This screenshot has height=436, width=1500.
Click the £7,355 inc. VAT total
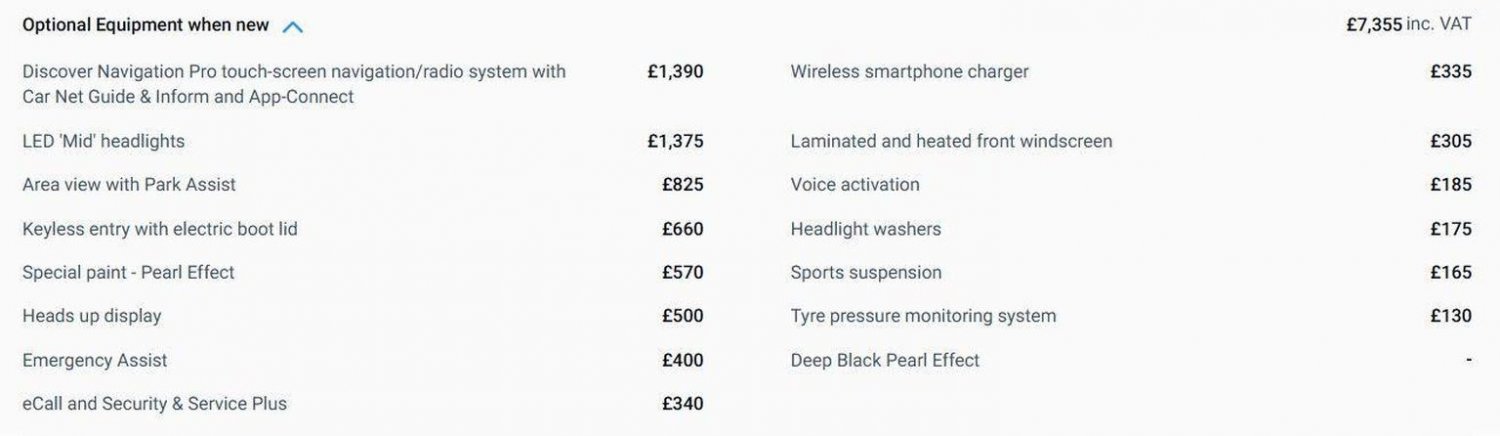pos(1409,25)
